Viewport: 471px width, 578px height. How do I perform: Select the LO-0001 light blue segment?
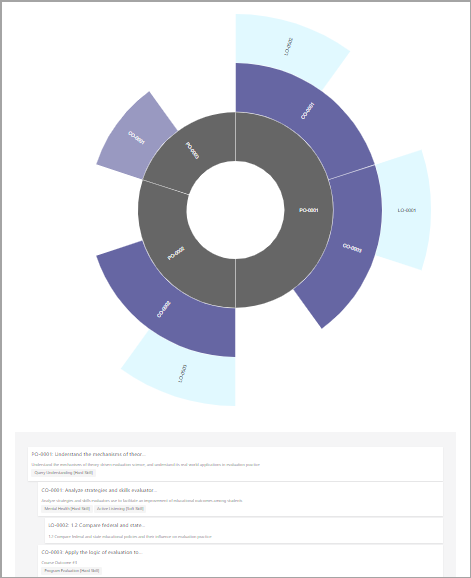click(x=407, y=210)
